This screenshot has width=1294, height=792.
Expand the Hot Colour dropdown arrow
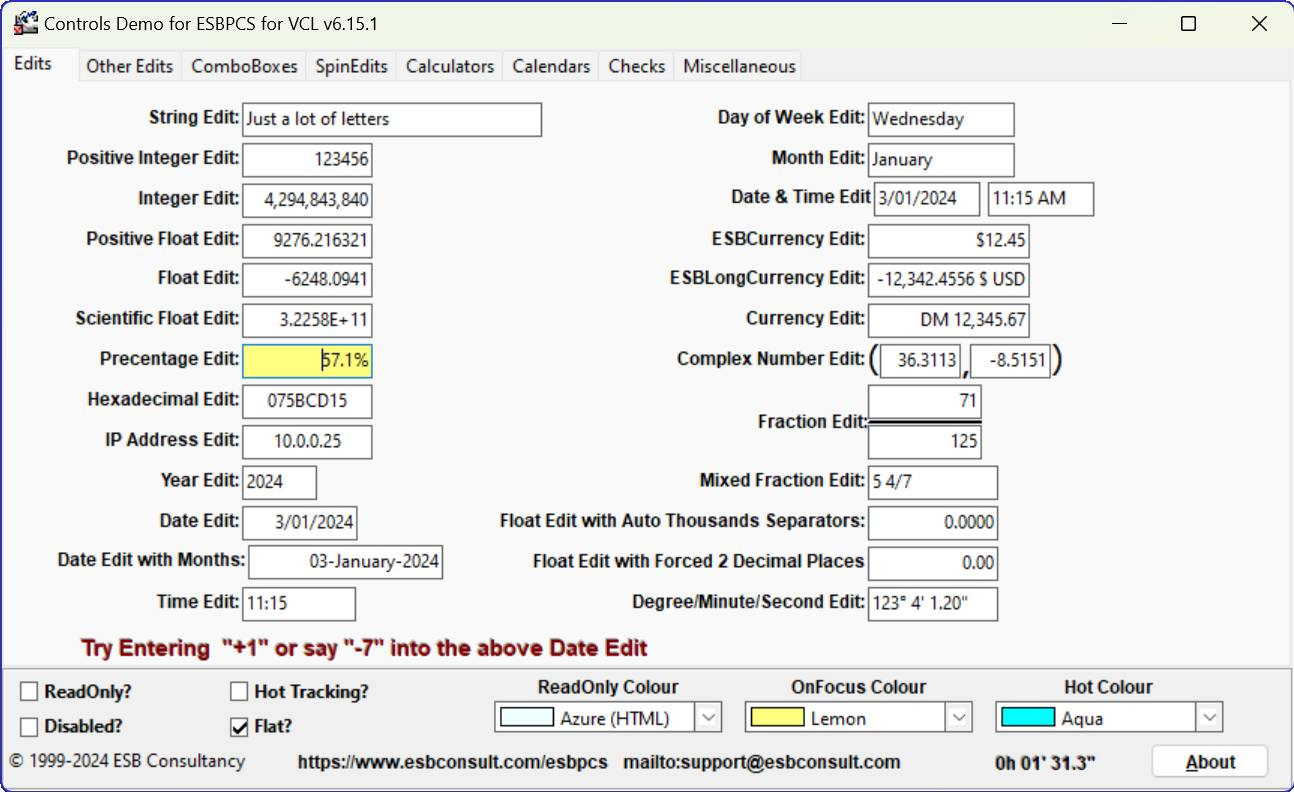(x=1209, y=718)
